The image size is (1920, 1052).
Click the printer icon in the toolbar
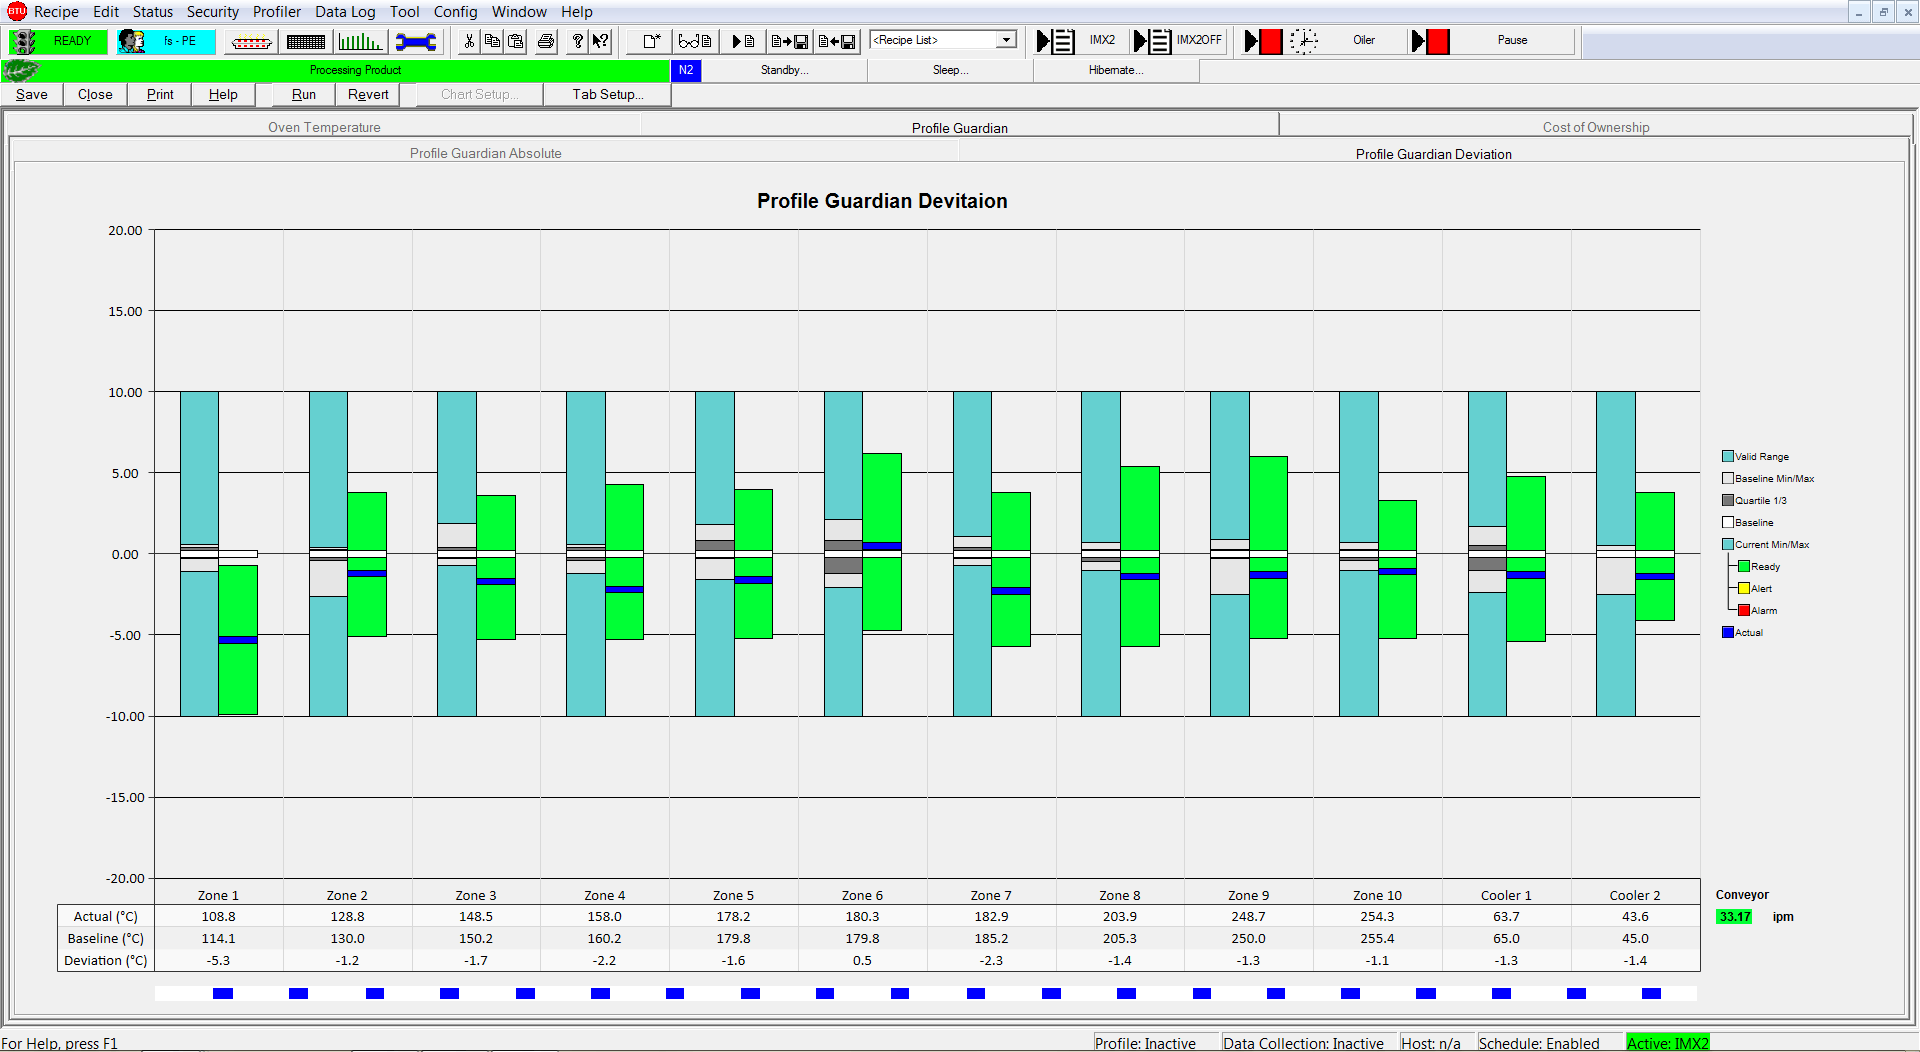(546, 41)
